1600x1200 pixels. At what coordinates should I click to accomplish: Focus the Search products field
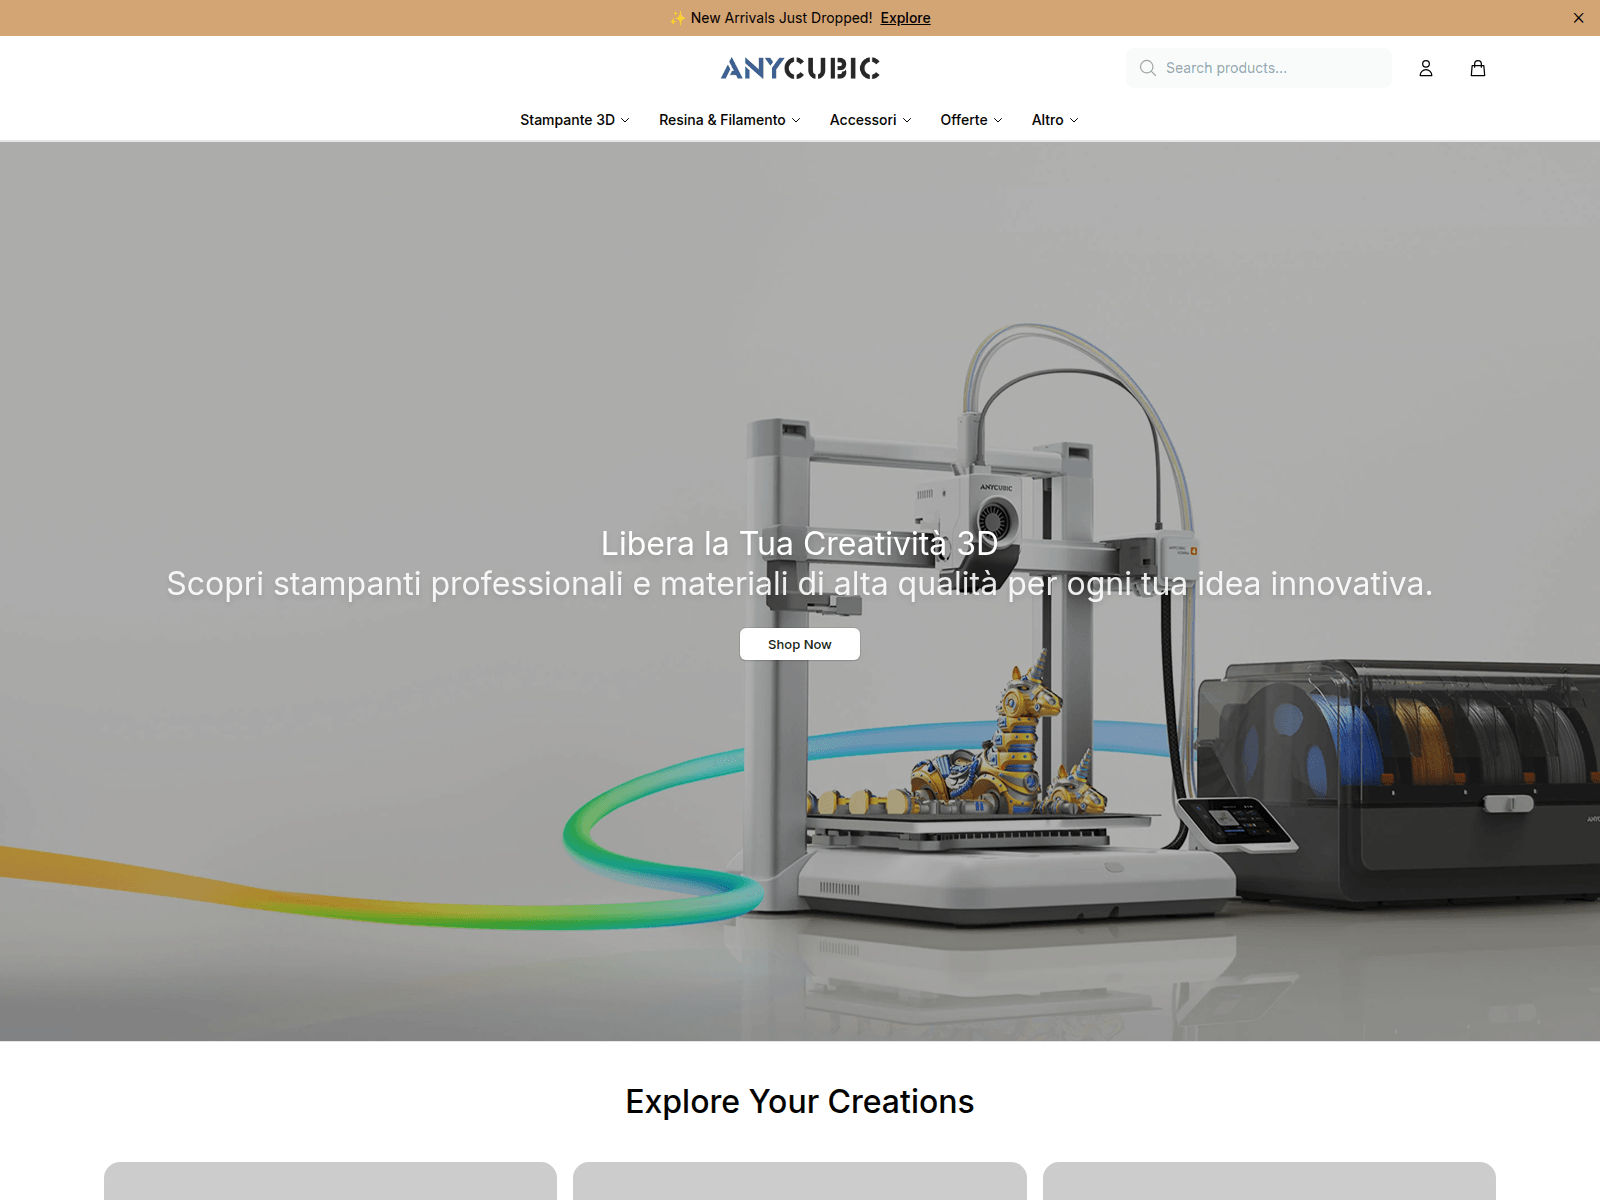(1259, 68)
